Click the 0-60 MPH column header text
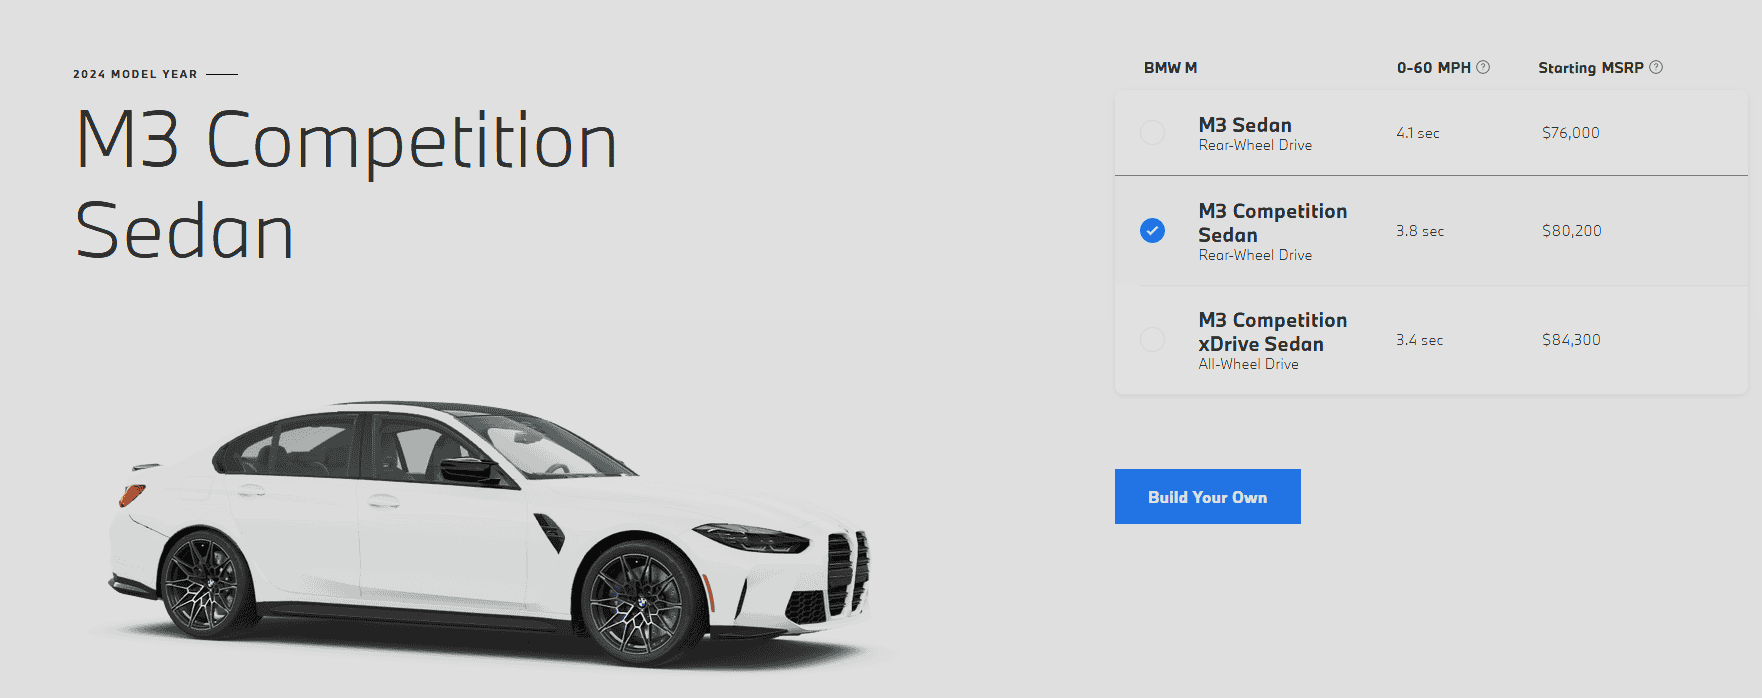Screen dimensions: 1762x698 coord(1433,68)
